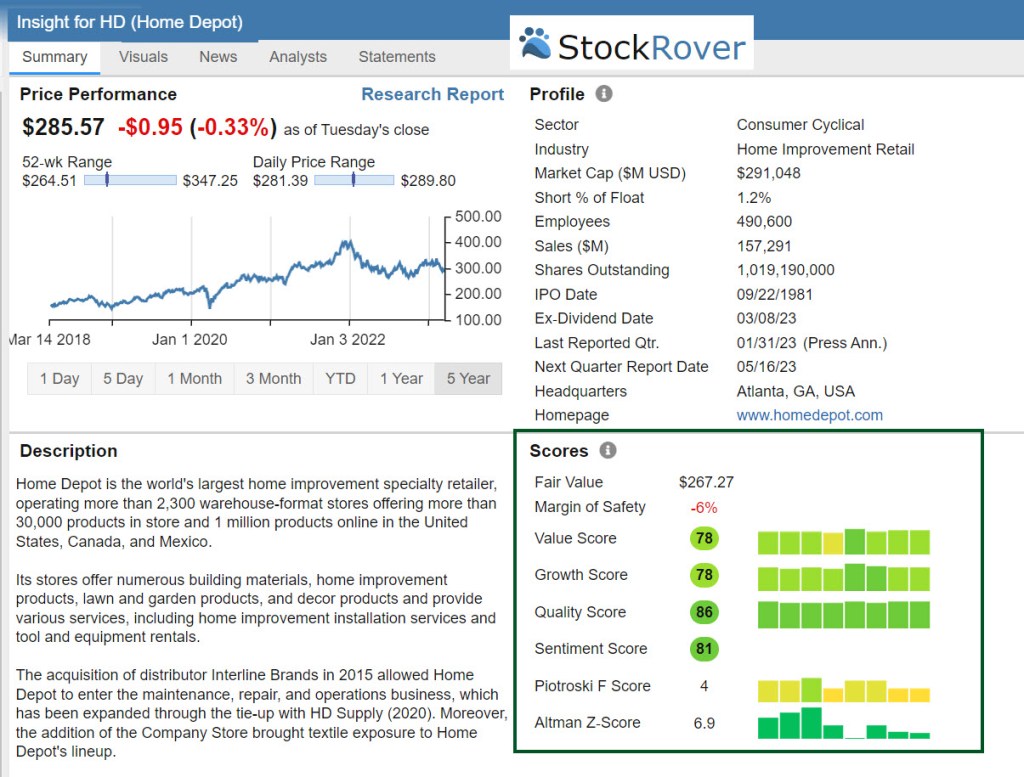The width and height of the screenshot is (1024, 777).
Task: Open the Analysts tab
Action: pos(298,57)
